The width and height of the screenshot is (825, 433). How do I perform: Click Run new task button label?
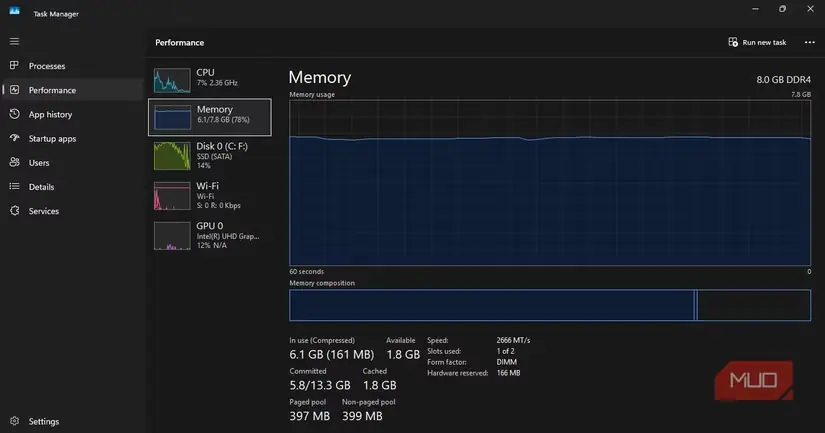tap(764, 42)
